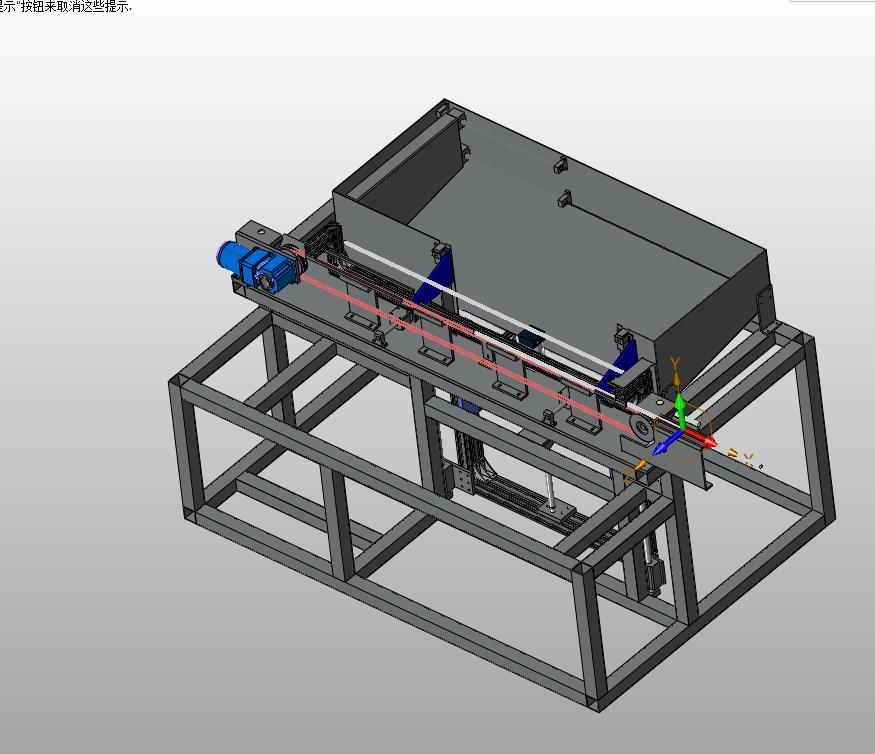Click the orange arrow handle right of the red arrow
The image size is (875, 754).
[x=733, y=454]
